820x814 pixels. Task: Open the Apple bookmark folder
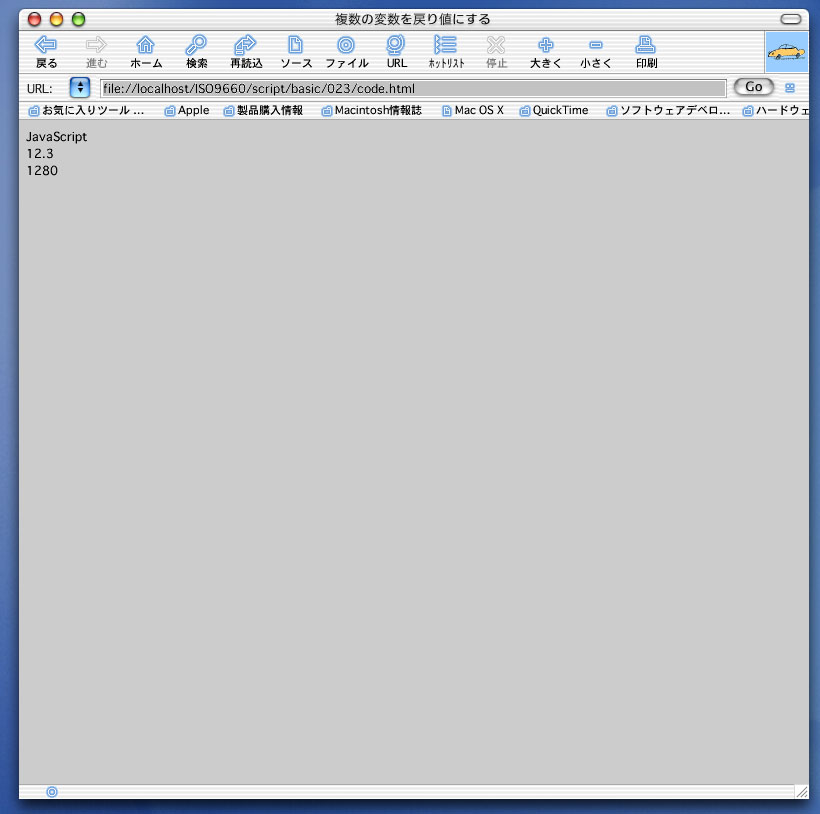[187, 110]
